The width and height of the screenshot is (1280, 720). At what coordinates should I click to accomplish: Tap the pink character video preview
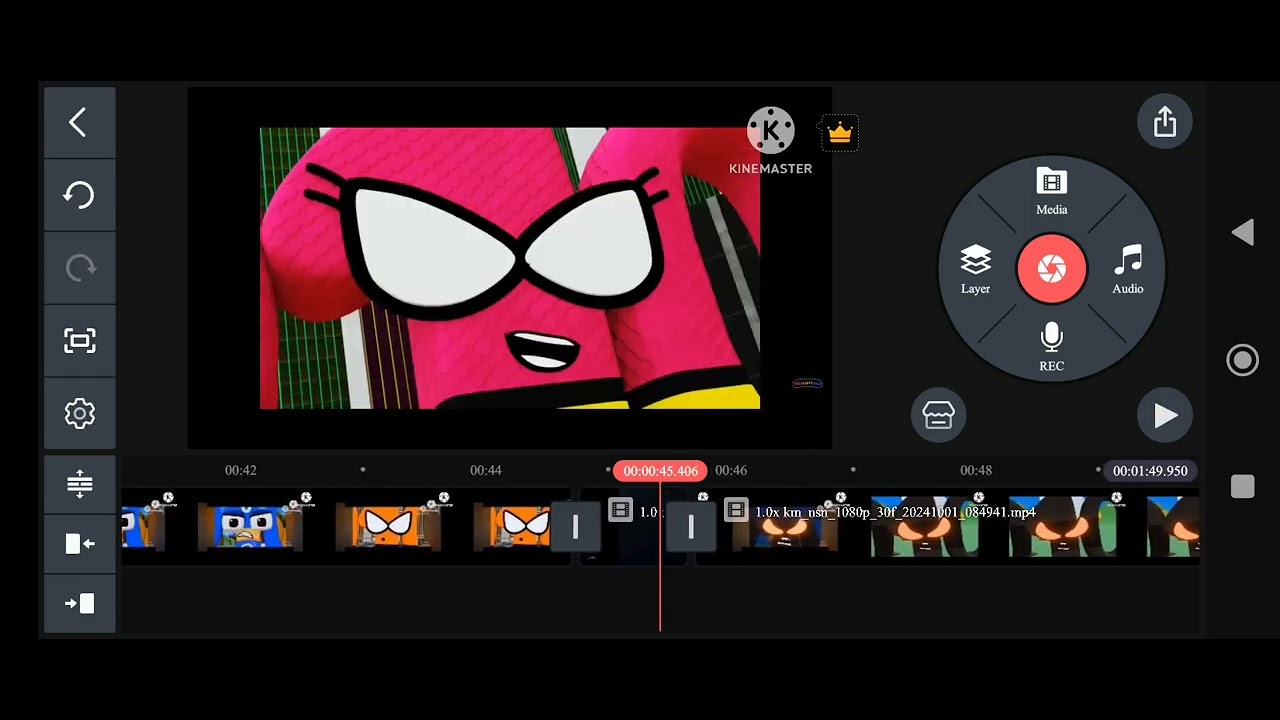click(510, 268)
